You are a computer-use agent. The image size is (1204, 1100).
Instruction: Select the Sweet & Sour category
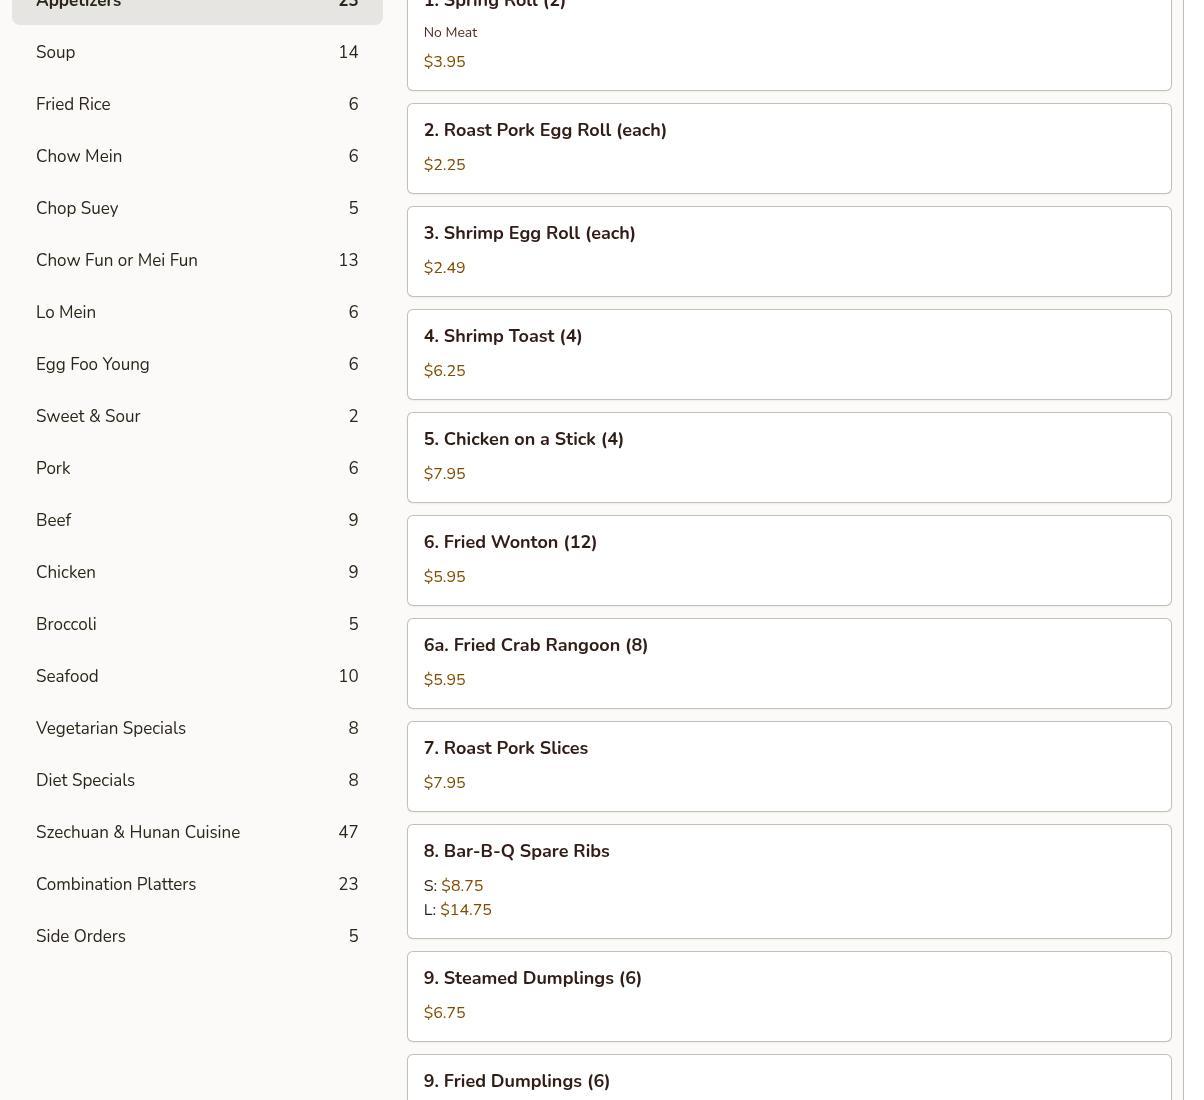(x=197, y=416)
